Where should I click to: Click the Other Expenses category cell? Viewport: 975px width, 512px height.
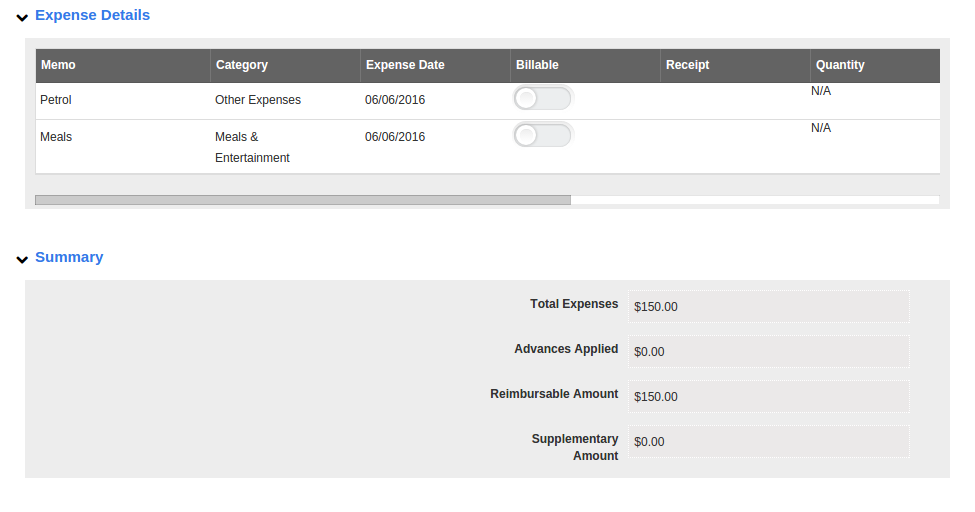click(258, 100)
